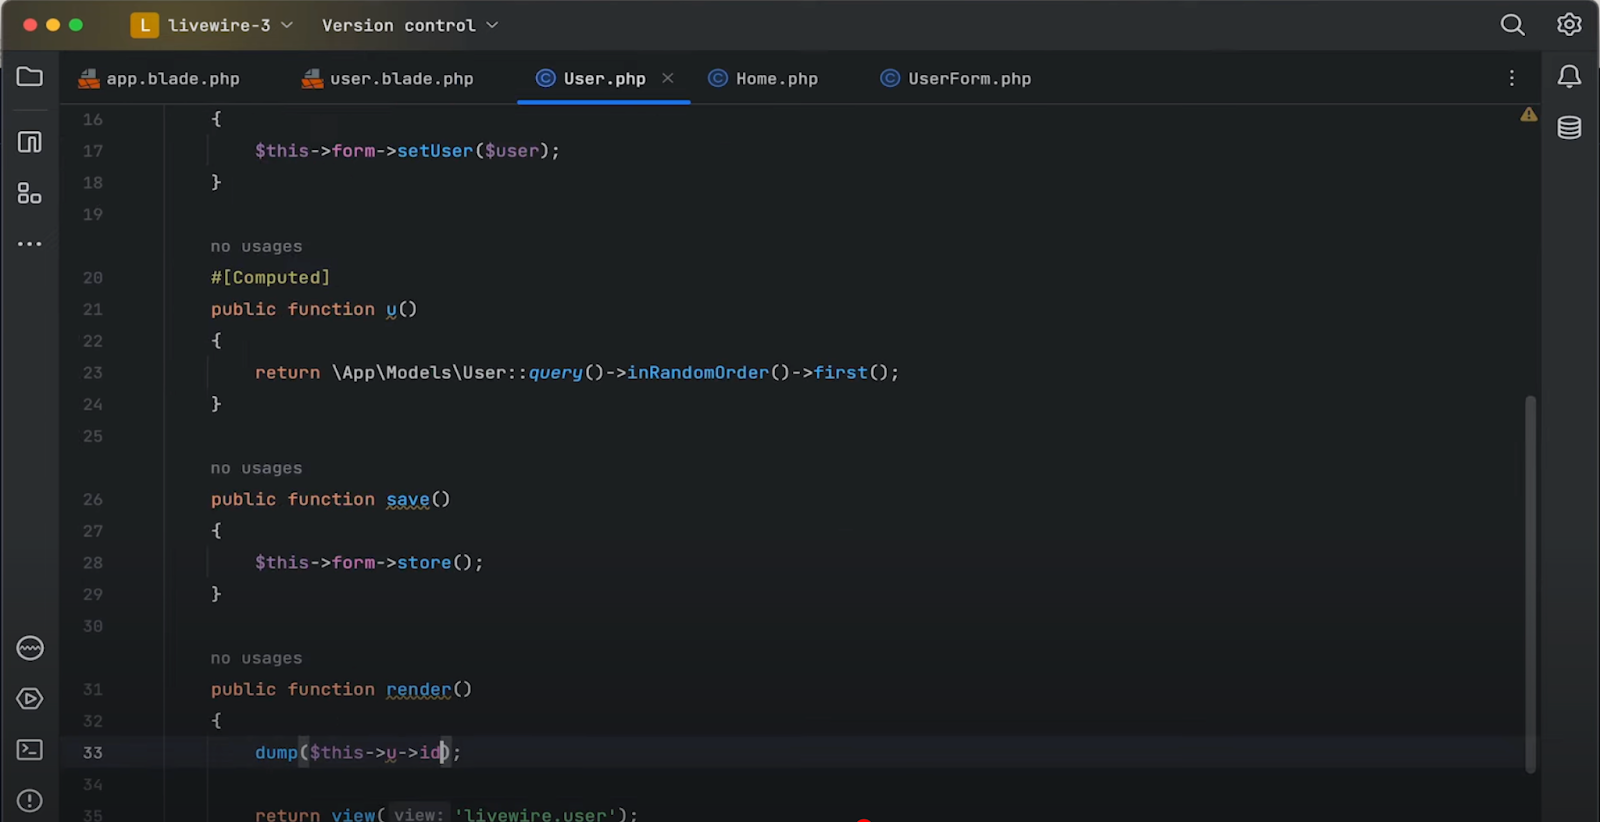The image size is (1600, 822).
Task: Open the Structure tool window icon
Action: pyautogui.click(x=30, y=142)
